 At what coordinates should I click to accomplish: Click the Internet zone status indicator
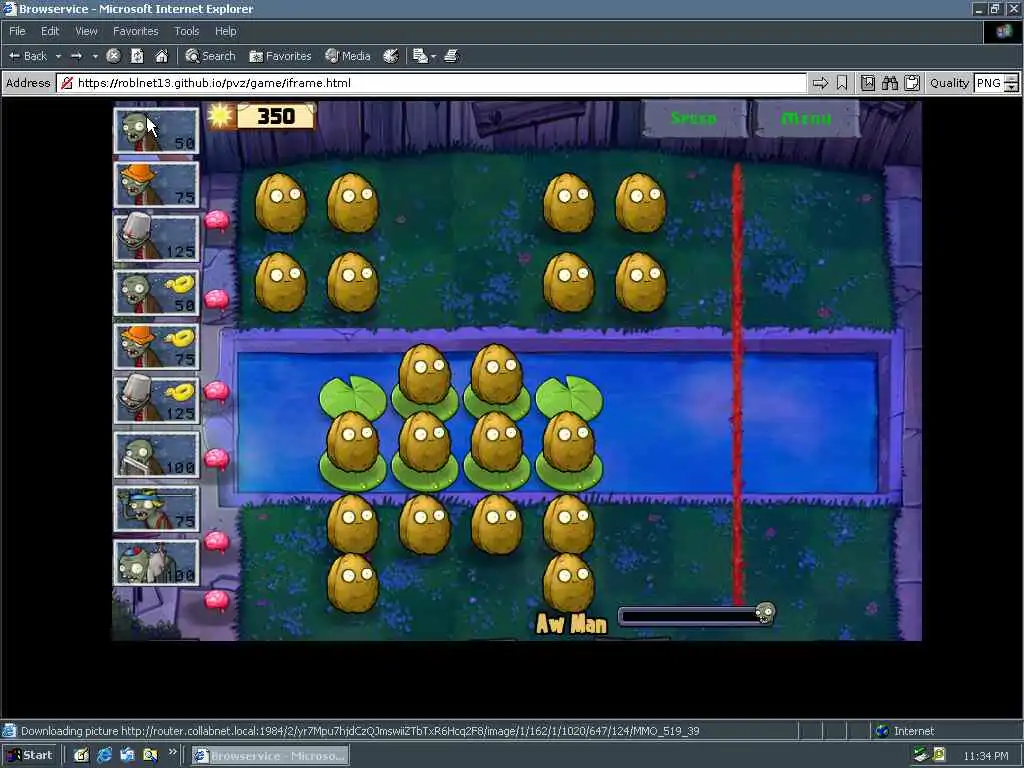click(x=905, y=731)
